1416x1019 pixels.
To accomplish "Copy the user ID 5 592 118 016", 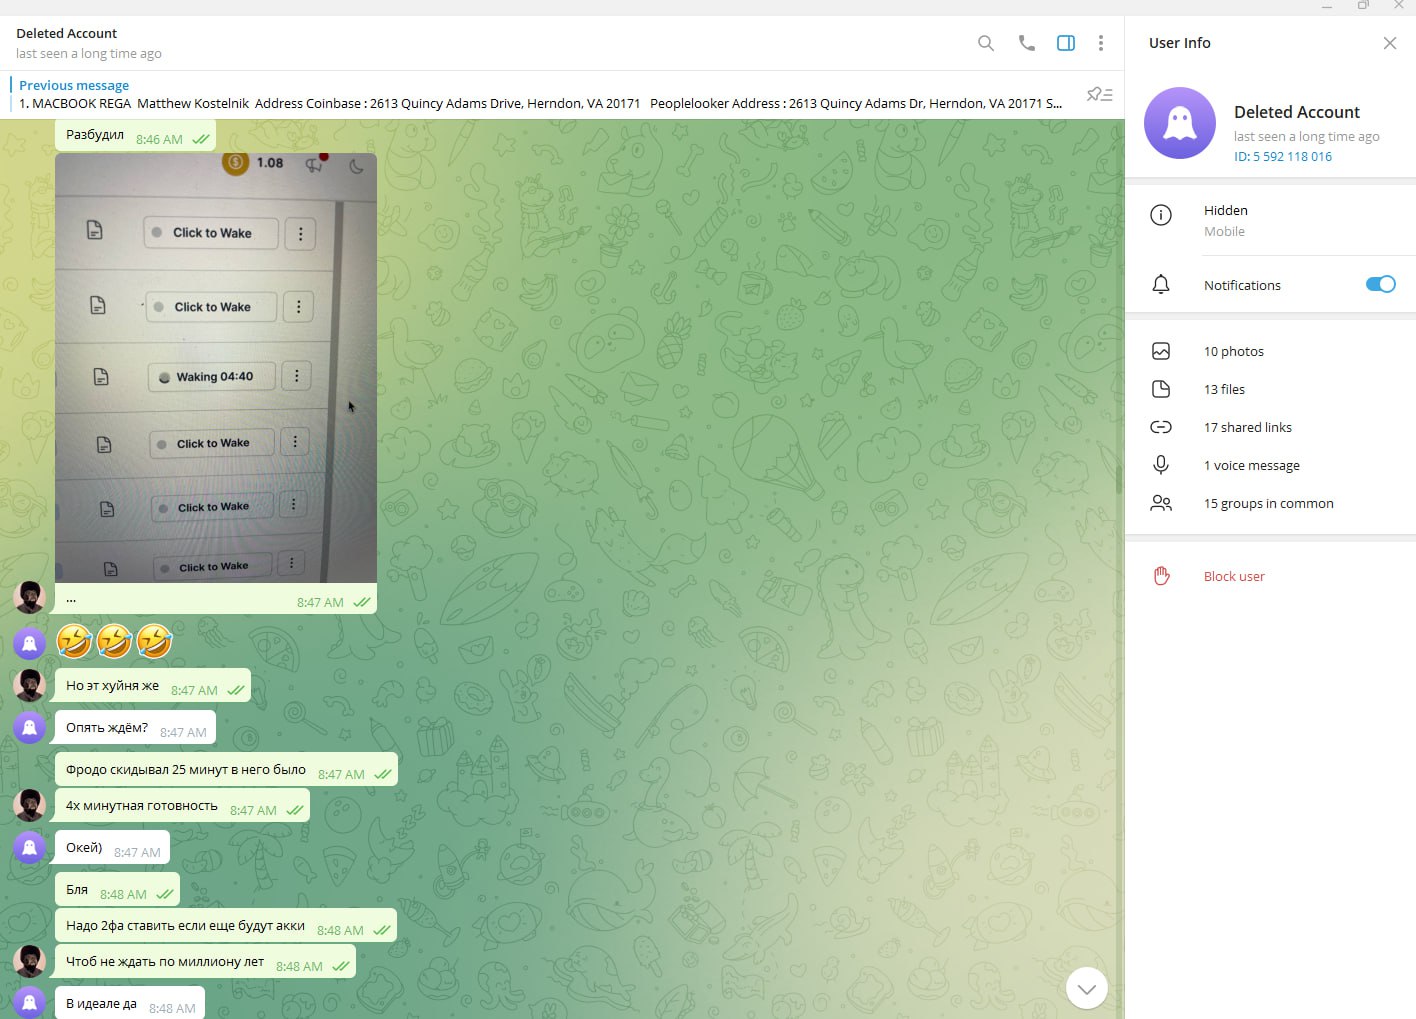I will (1283, 156).
